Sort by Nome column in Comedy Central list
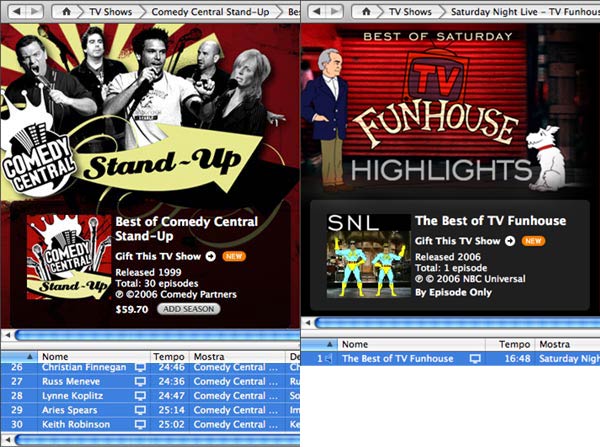600x447 pixels. pyautogui.click(x=94, y=357)
